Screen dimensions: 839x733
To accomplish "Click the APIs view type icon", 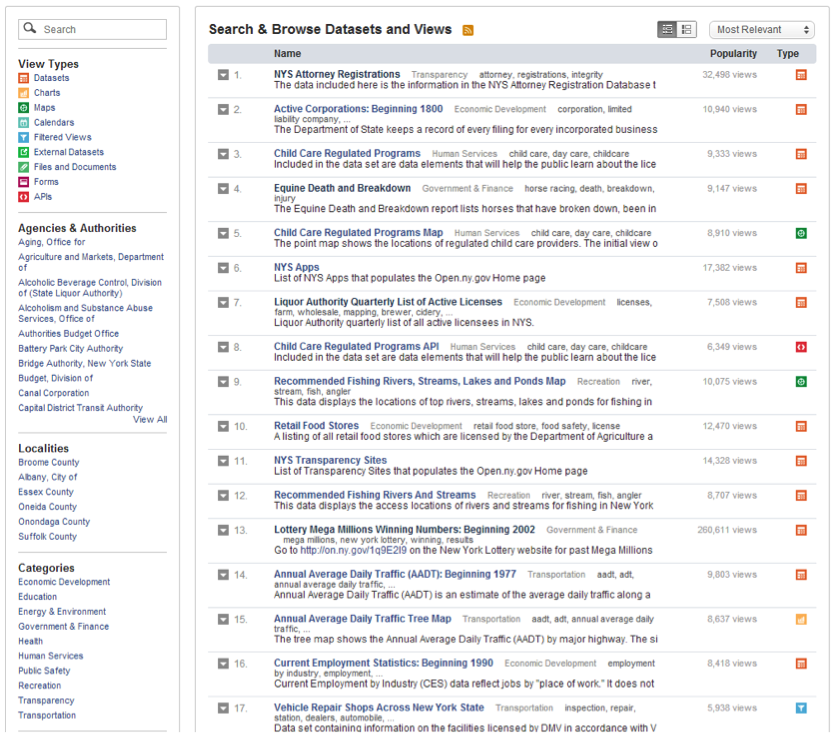I will 24,197.
